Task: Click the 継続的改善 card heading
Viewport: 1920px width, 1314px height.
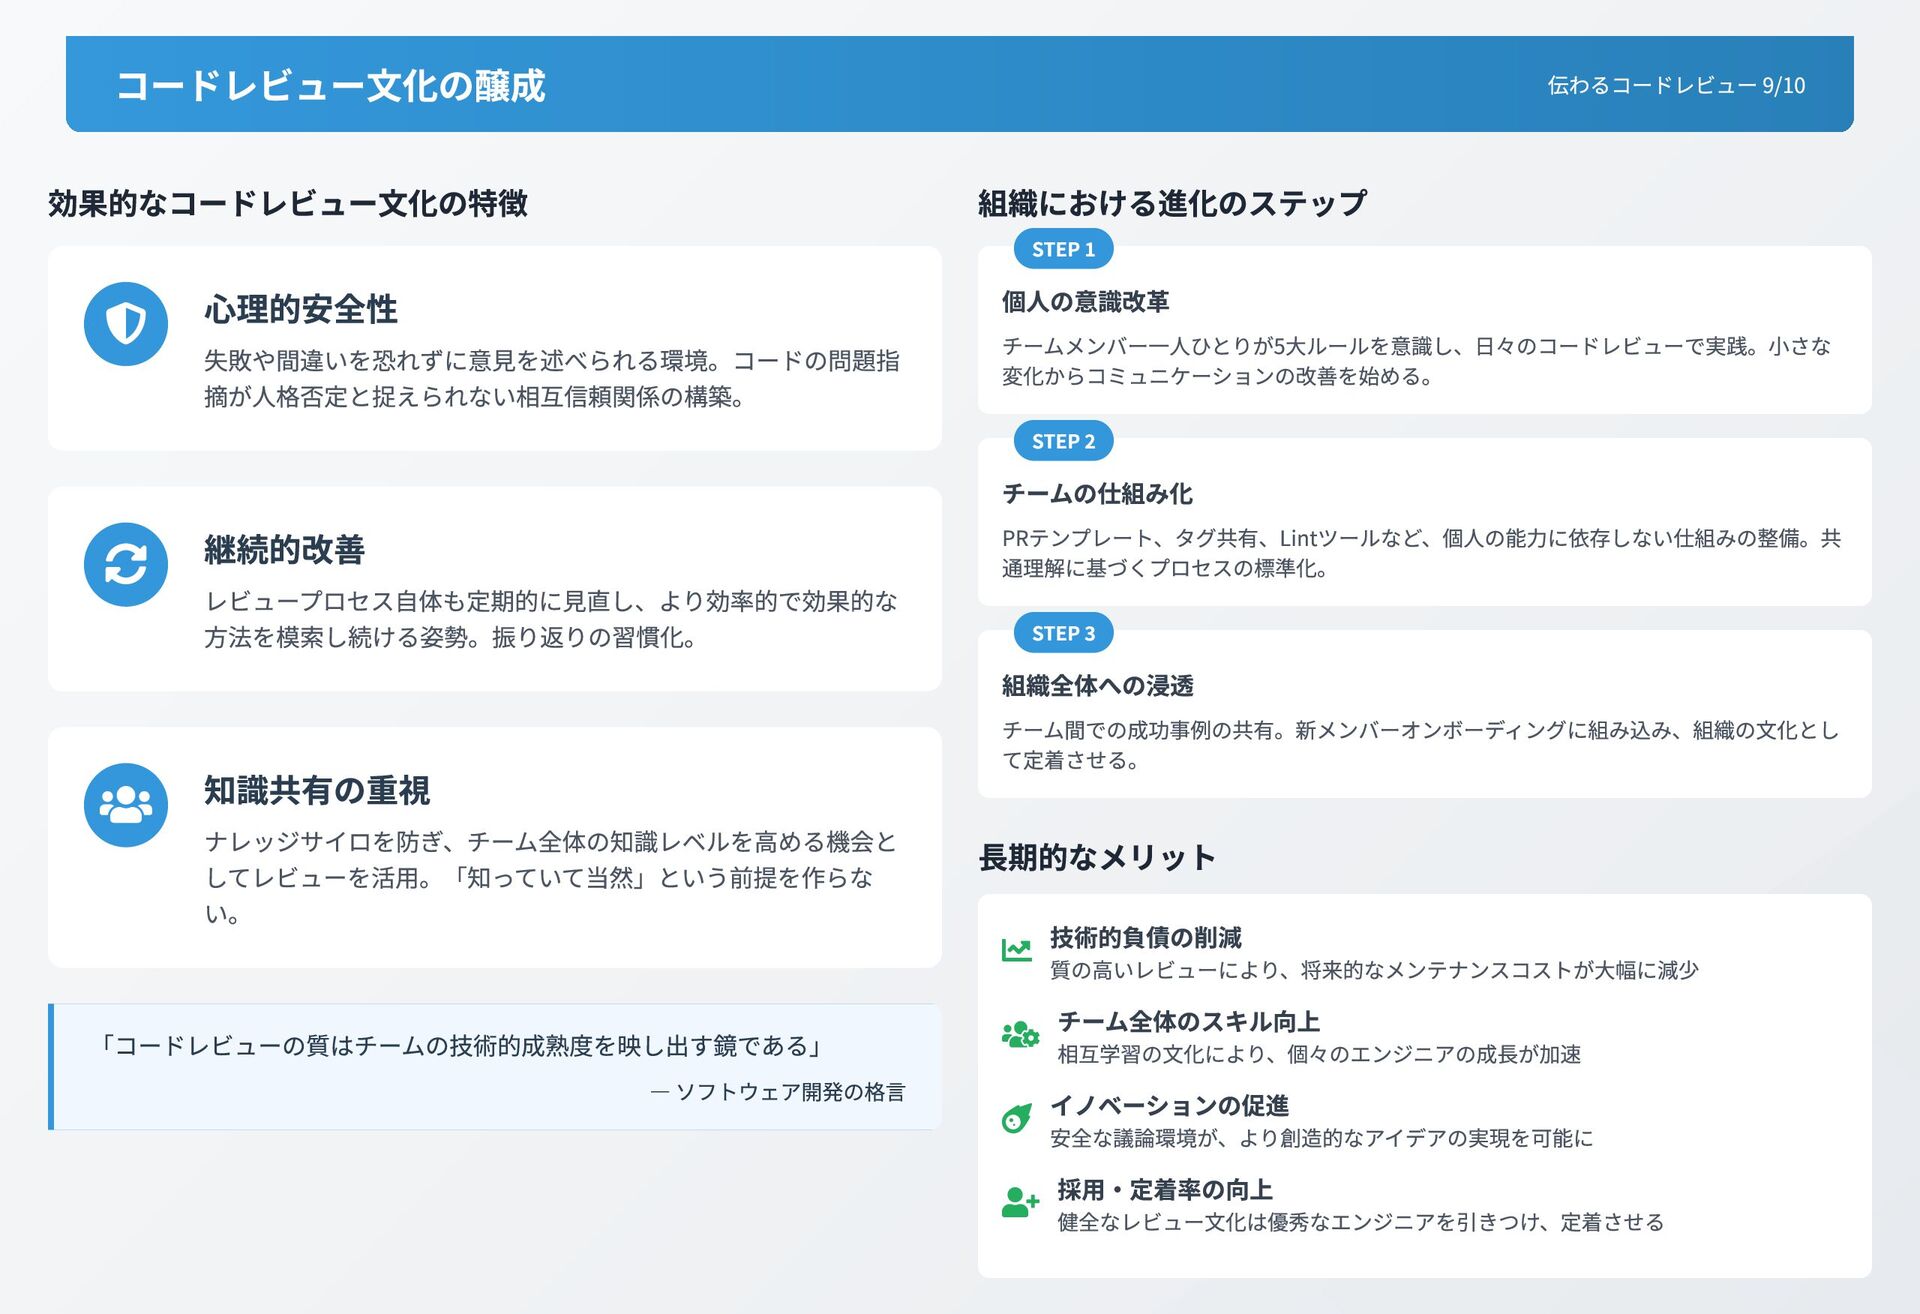Action: click(x=285, y=550)
